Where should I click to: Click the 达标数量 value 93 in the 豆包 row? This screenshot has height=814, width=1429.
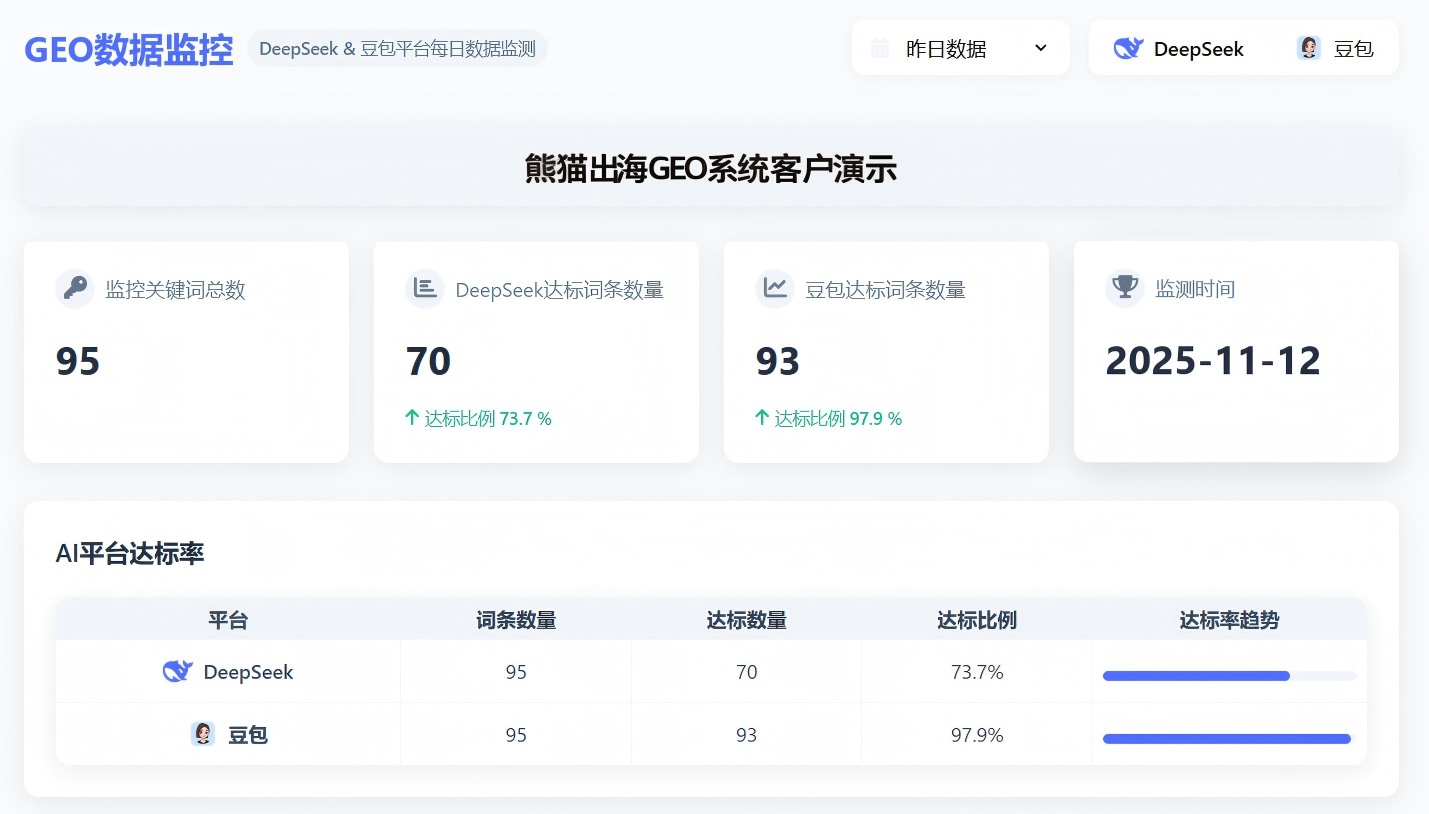pyautogui.click(x=746, y=735)
